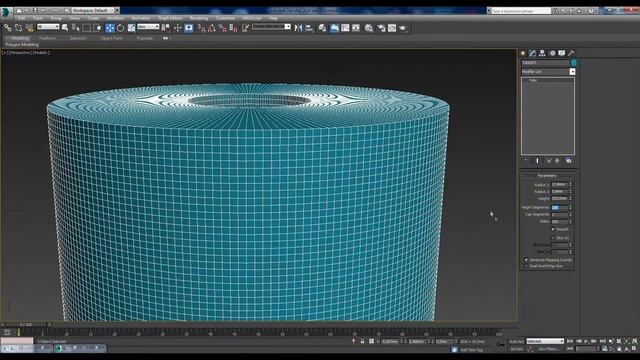Click the Select and Manipulate icon
The image size is (640, 360).
coord(177,28)
